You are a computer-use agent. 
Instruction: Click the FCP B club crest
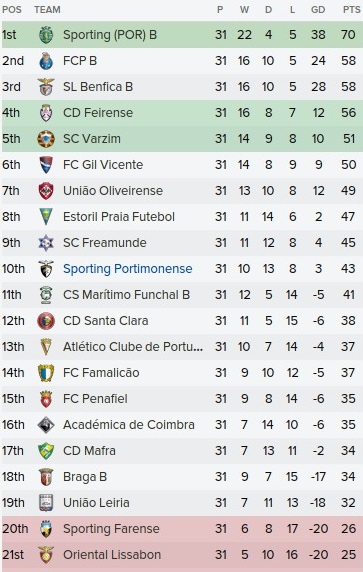coord(46,61)
